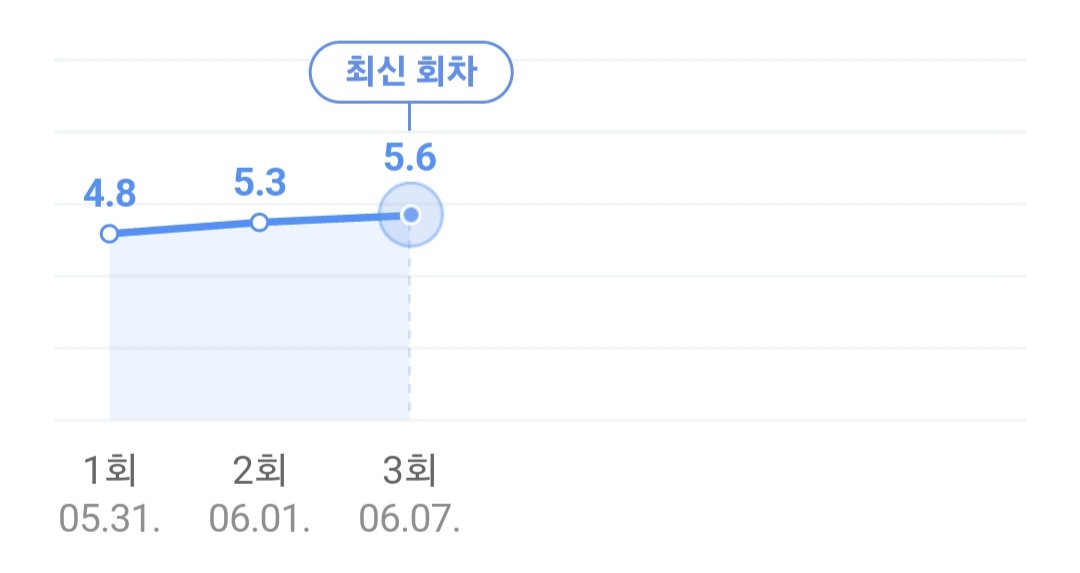1080x573 pixels.
Task: Click the episode 1 data point circle
Action: tap(109, 234)
